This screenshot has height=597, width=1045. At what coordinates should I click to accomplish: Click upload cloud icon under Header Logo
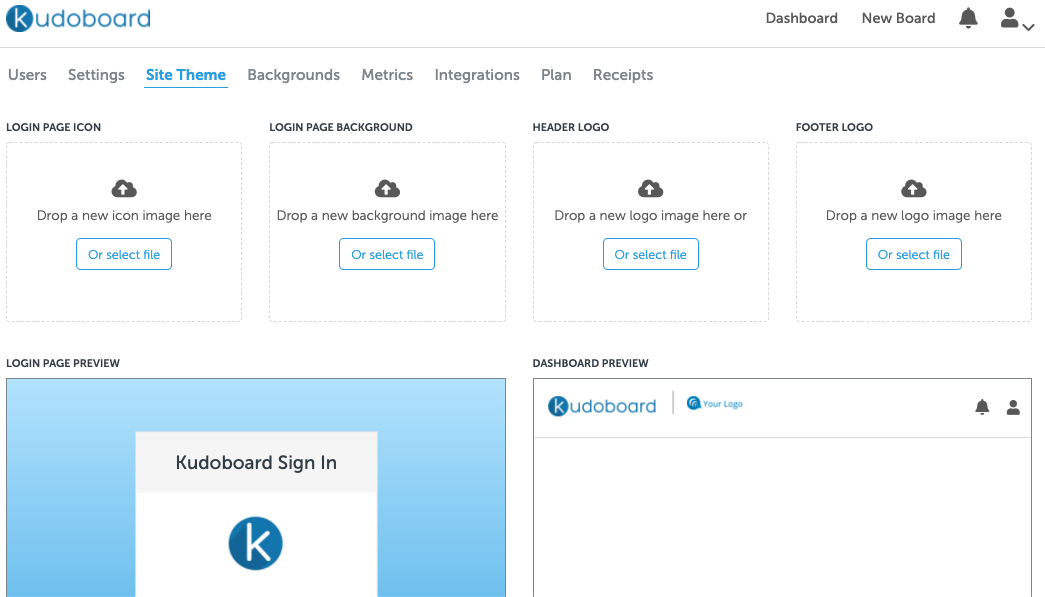coord(650,189)
